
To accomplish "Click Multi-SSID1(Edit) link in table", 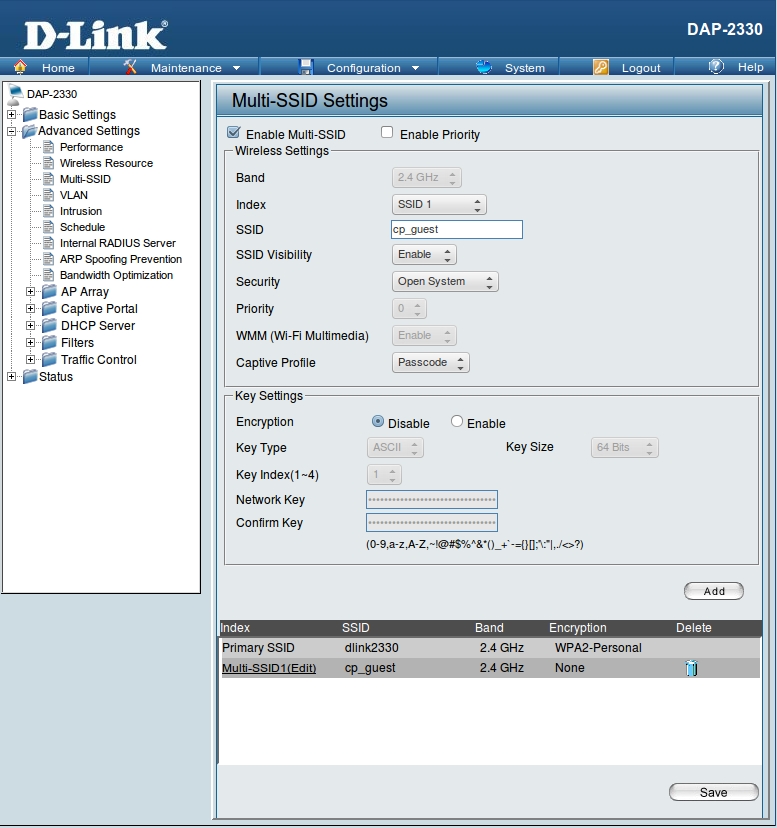I will pyautogui.click(x=269, y=668).
